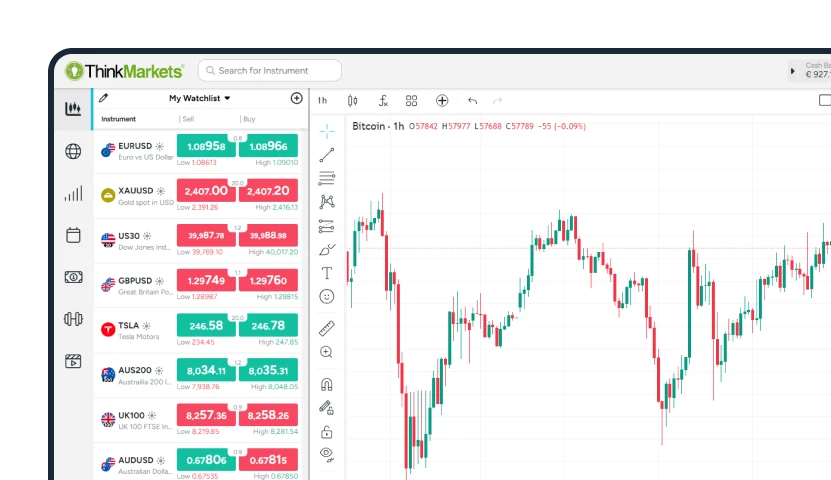This screenshot has height=480, width=831.
Task: Toggle lock all drawings
Action: [326, 432]
